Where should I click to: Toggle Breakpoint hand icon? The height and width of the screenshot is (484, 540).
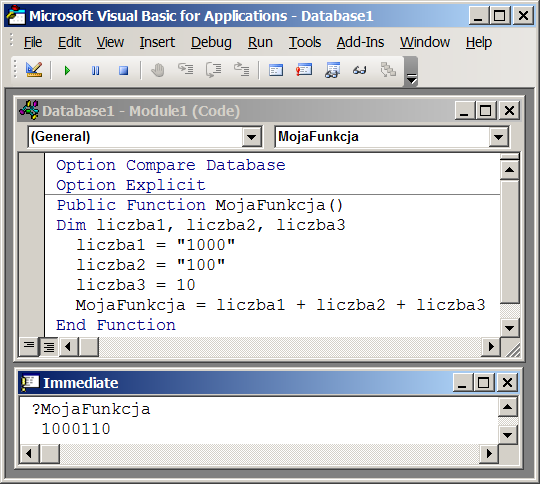158,70
